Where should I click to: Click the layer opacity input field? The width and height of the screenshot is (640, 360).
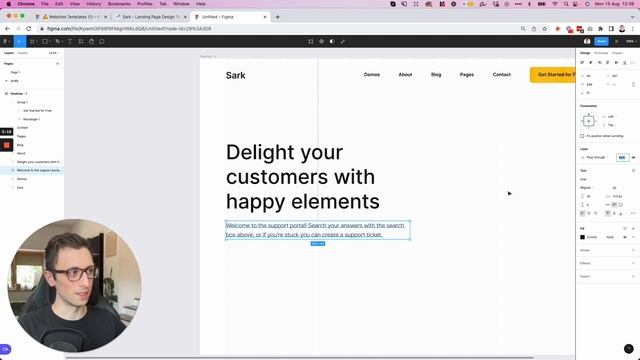pos(622,158)
